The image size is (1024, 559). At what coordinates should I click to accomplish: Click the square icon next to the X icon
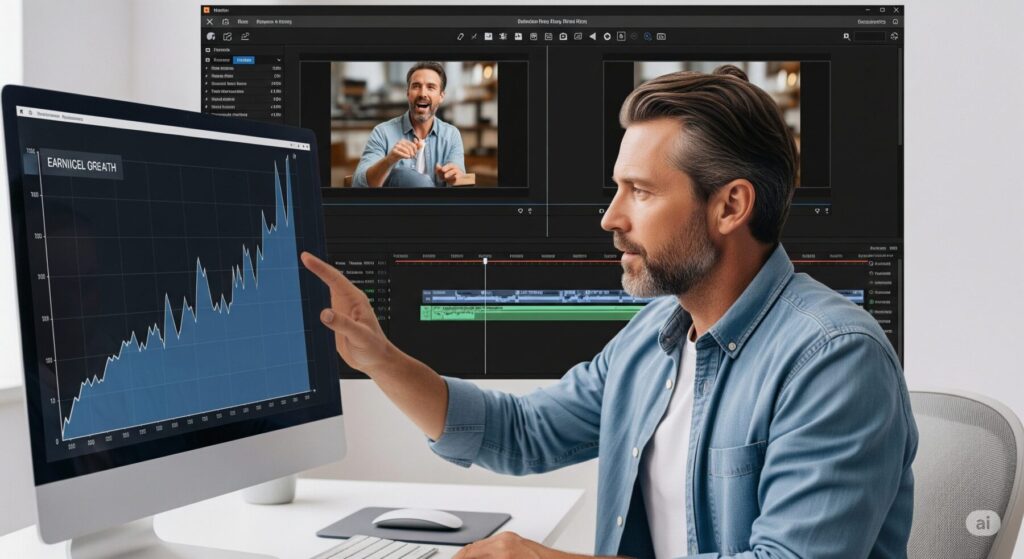pyautogui.click(x=225, y=22)
